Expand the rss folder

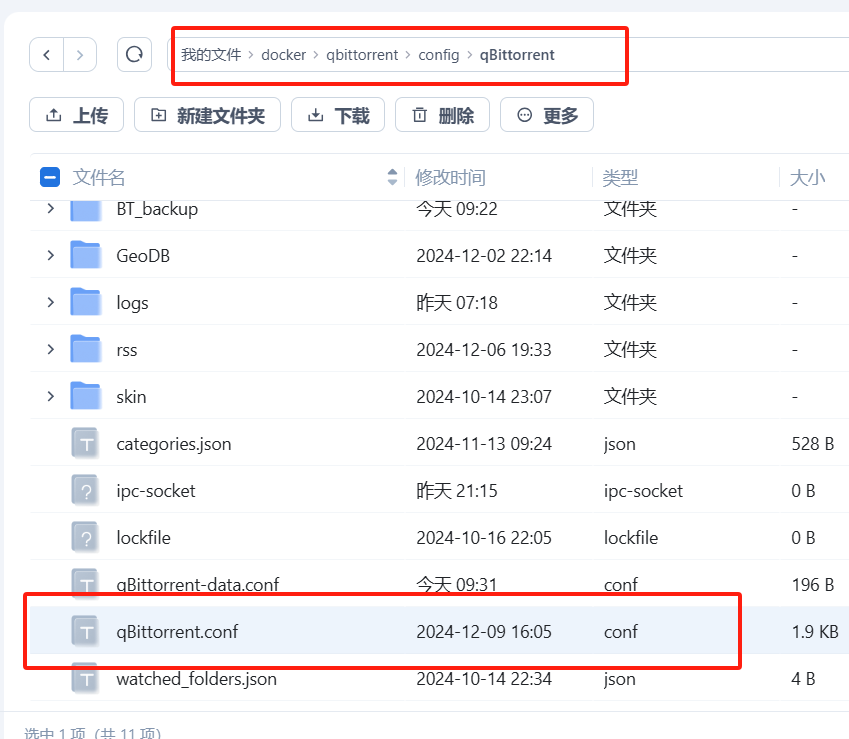(51, 349)
